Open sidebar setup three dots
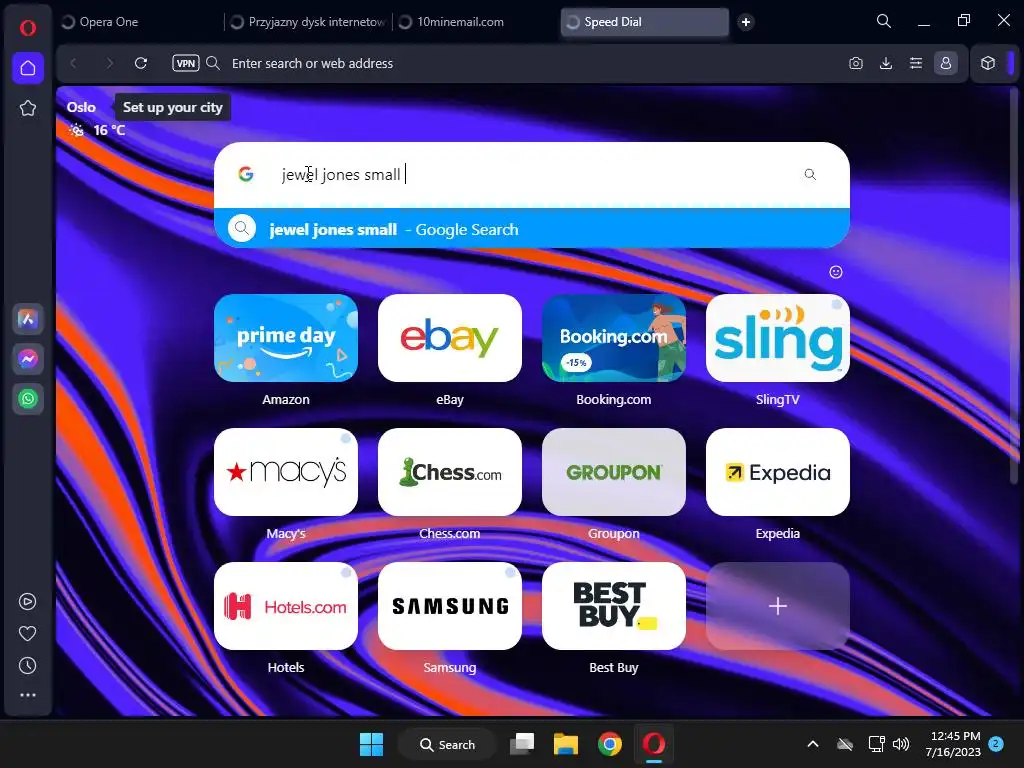The height and width of the screenshot is (768, 1024). 27,696
